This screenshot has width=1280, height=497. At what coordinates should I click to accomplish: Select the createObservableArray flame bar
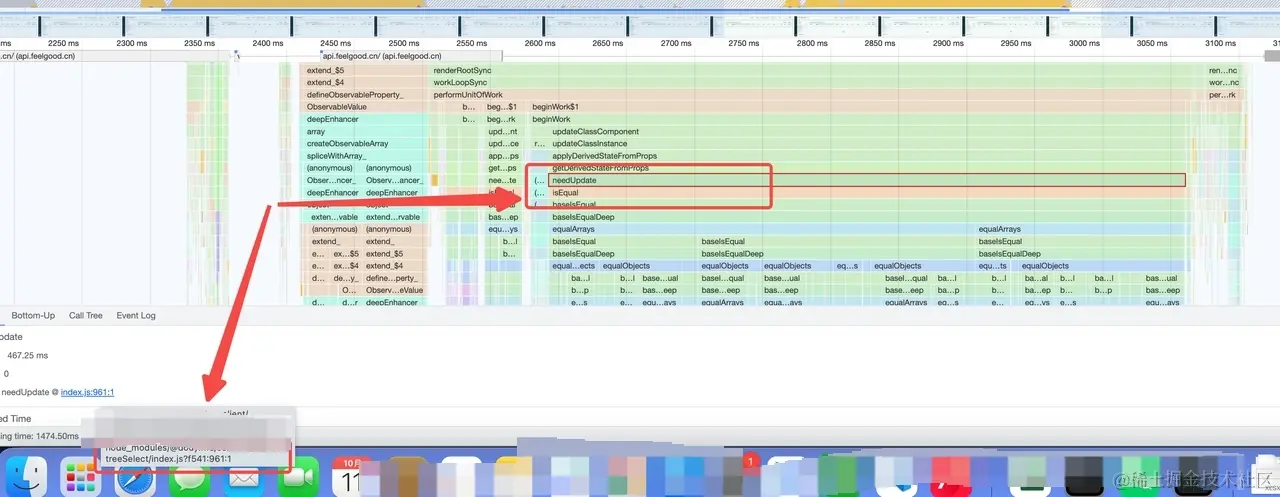[x=364, y=144]
